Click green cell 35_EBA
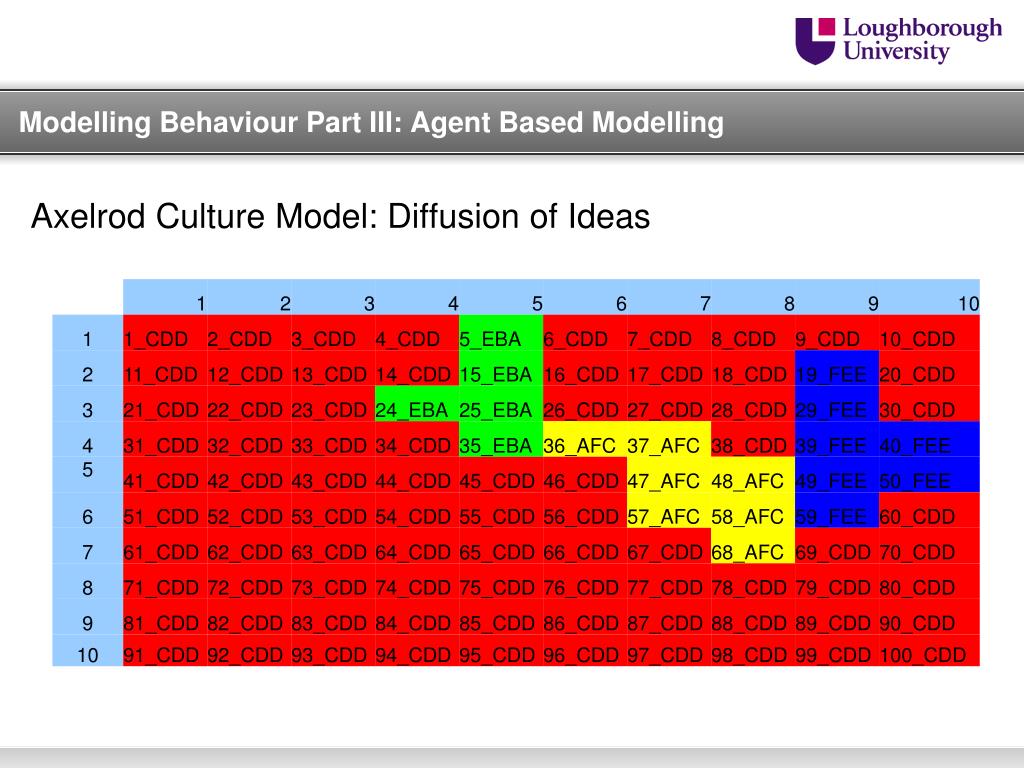This screenshot has width=1024, height=768. [x=501, y=439]
